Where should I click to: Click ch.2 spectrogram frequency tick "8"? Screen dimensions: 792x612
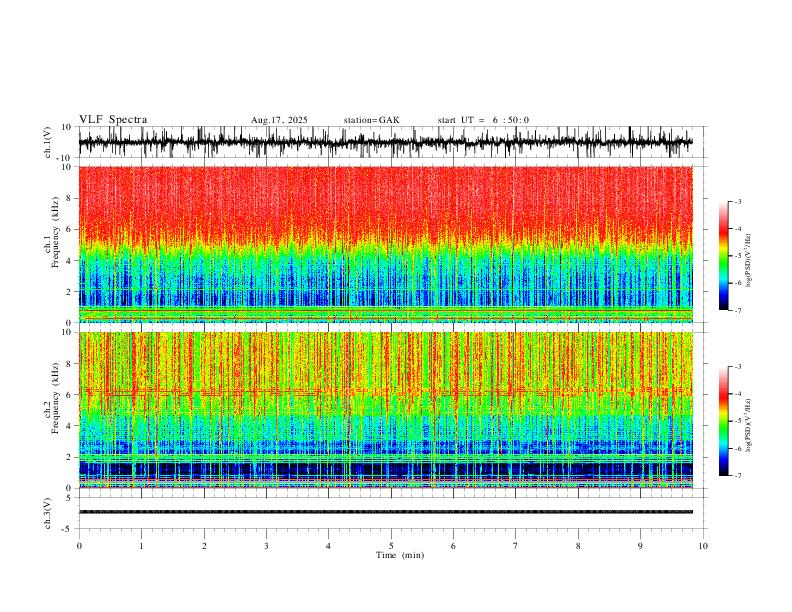(70, 364)
